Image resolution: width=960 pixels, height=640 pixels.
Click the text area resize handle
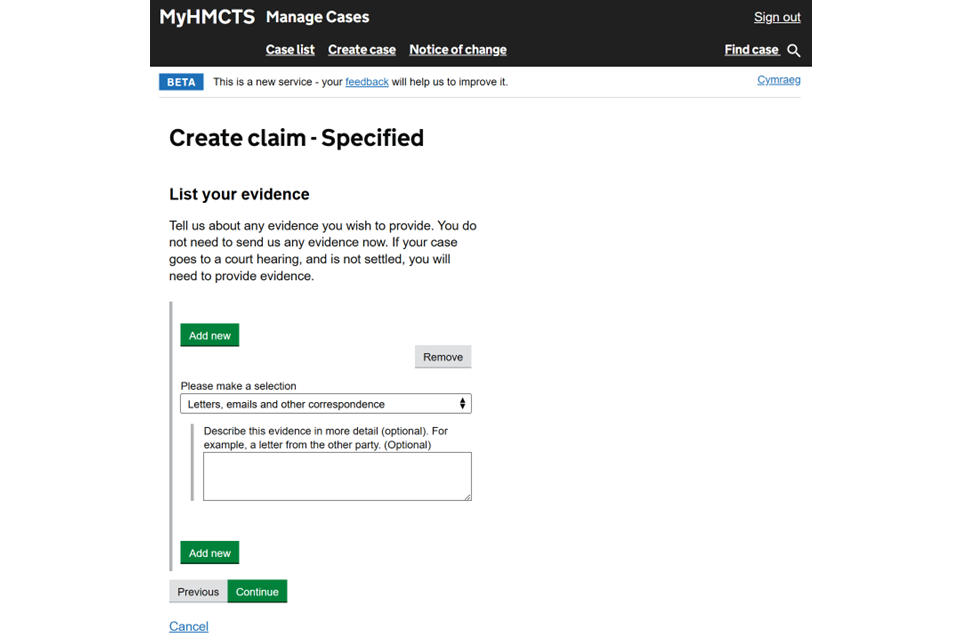tap(467, 496)
